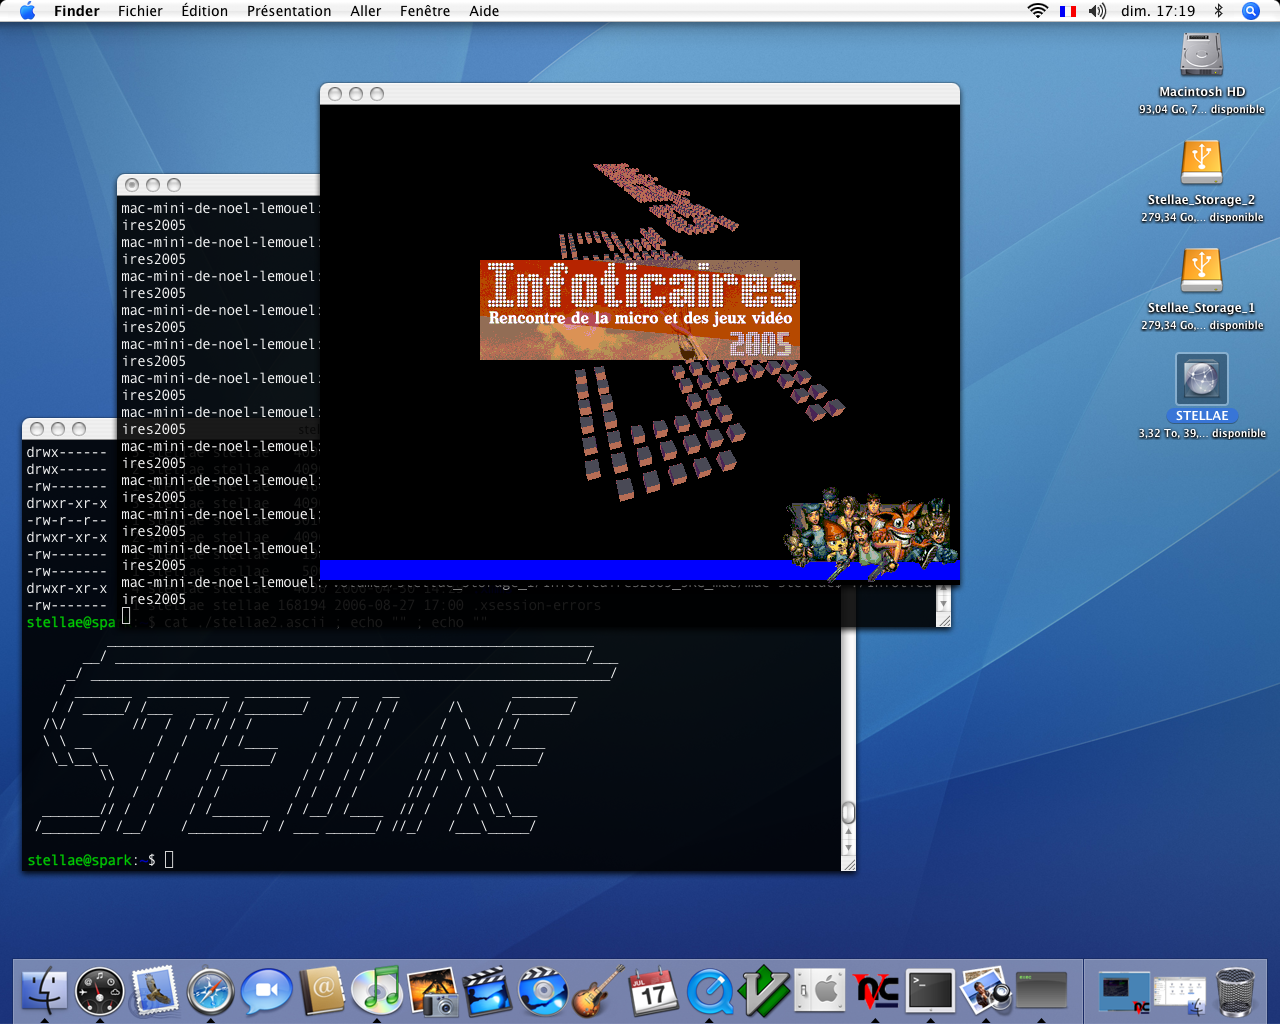1280x1024 pixels.
Task: Click the scroll thumb of the stellae@spark terminal
Action: pyautogui.click(x=848, y=811)
